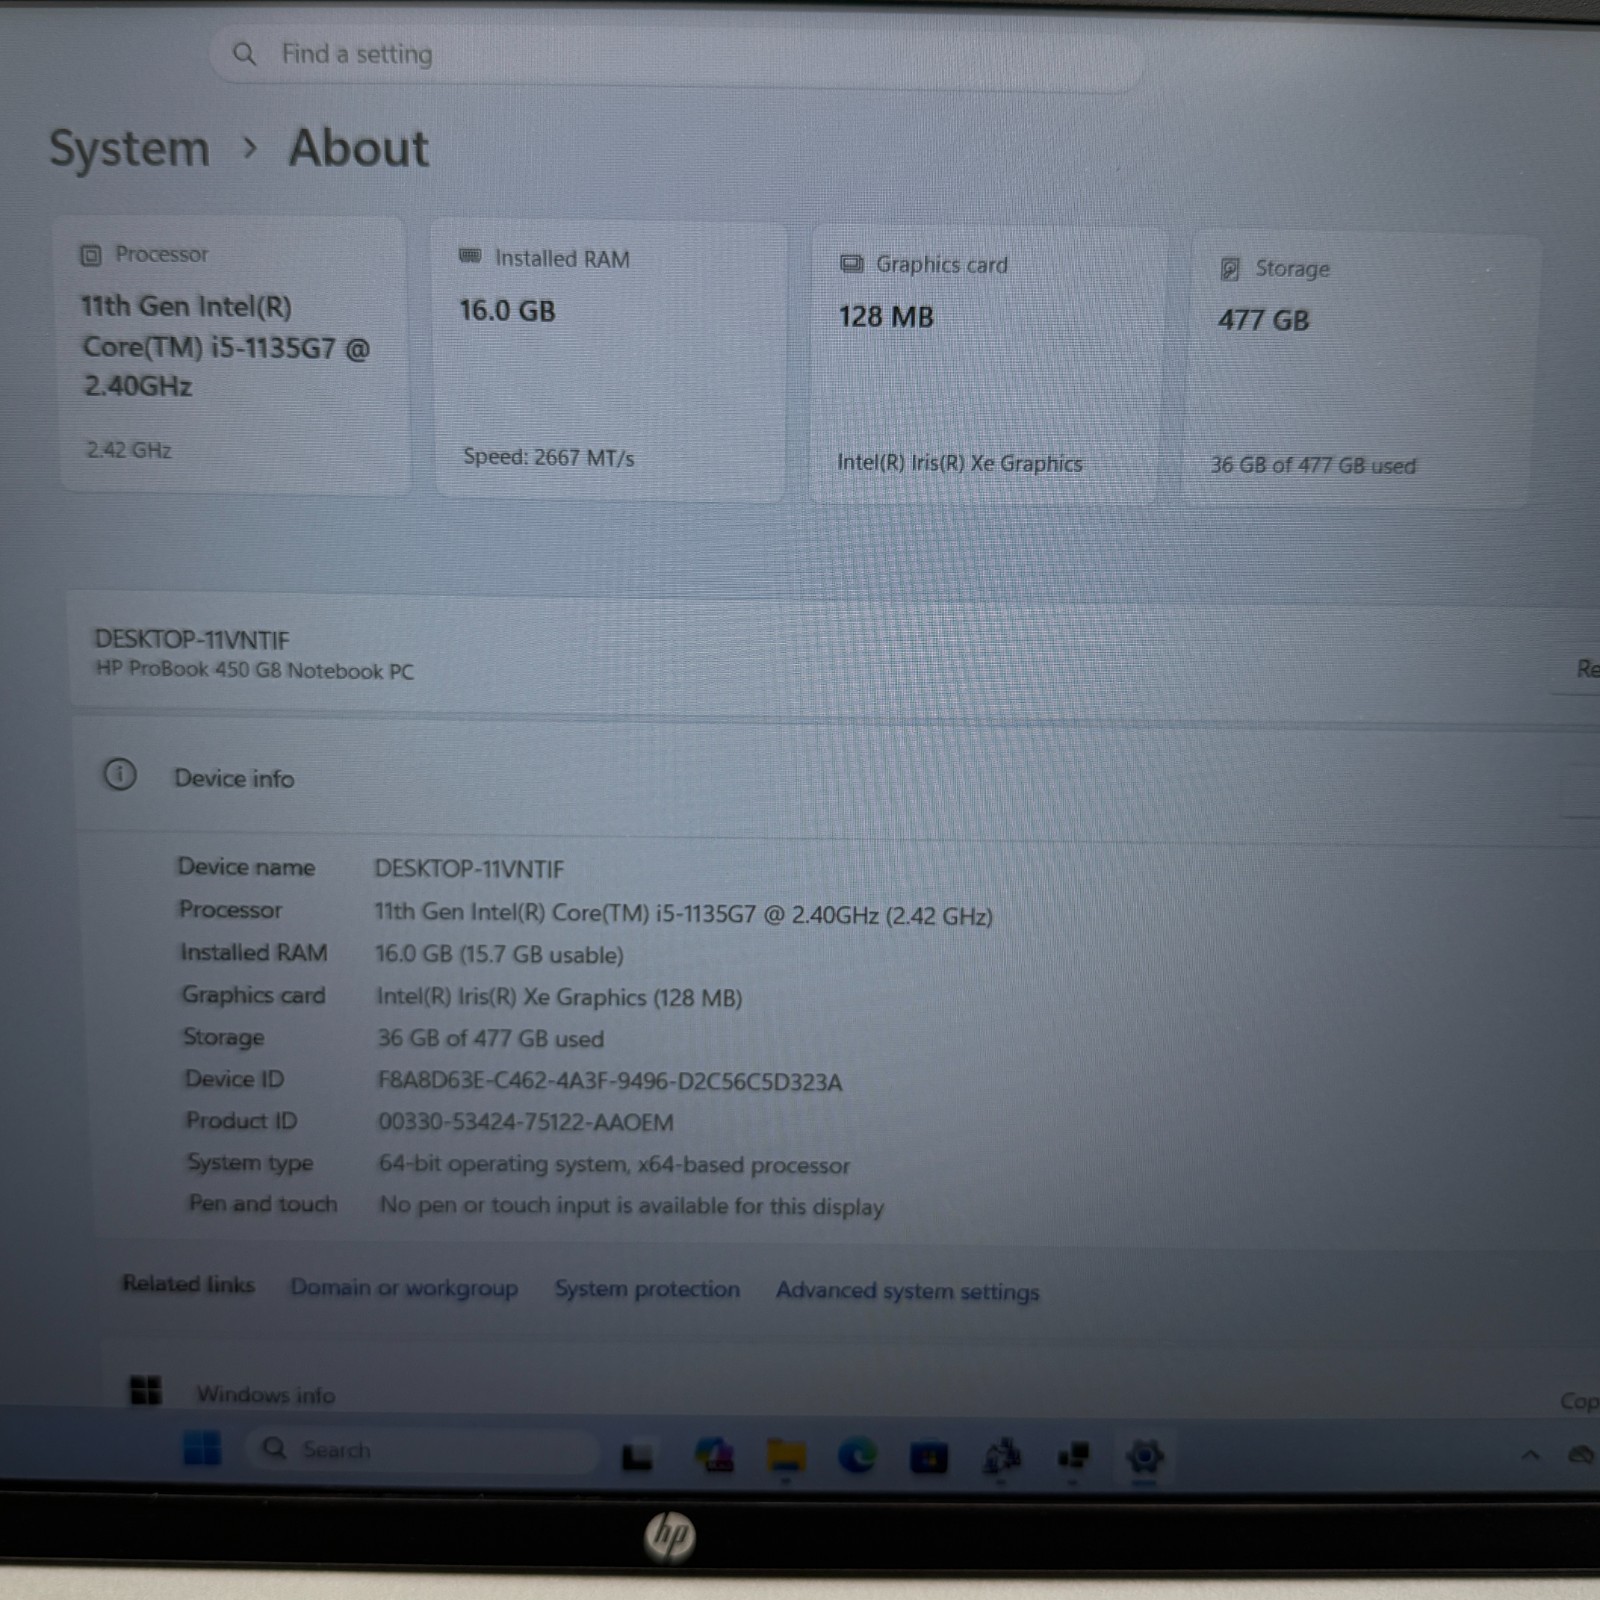Click the taskbar icon left of Settings gear

(1073, 1457)
